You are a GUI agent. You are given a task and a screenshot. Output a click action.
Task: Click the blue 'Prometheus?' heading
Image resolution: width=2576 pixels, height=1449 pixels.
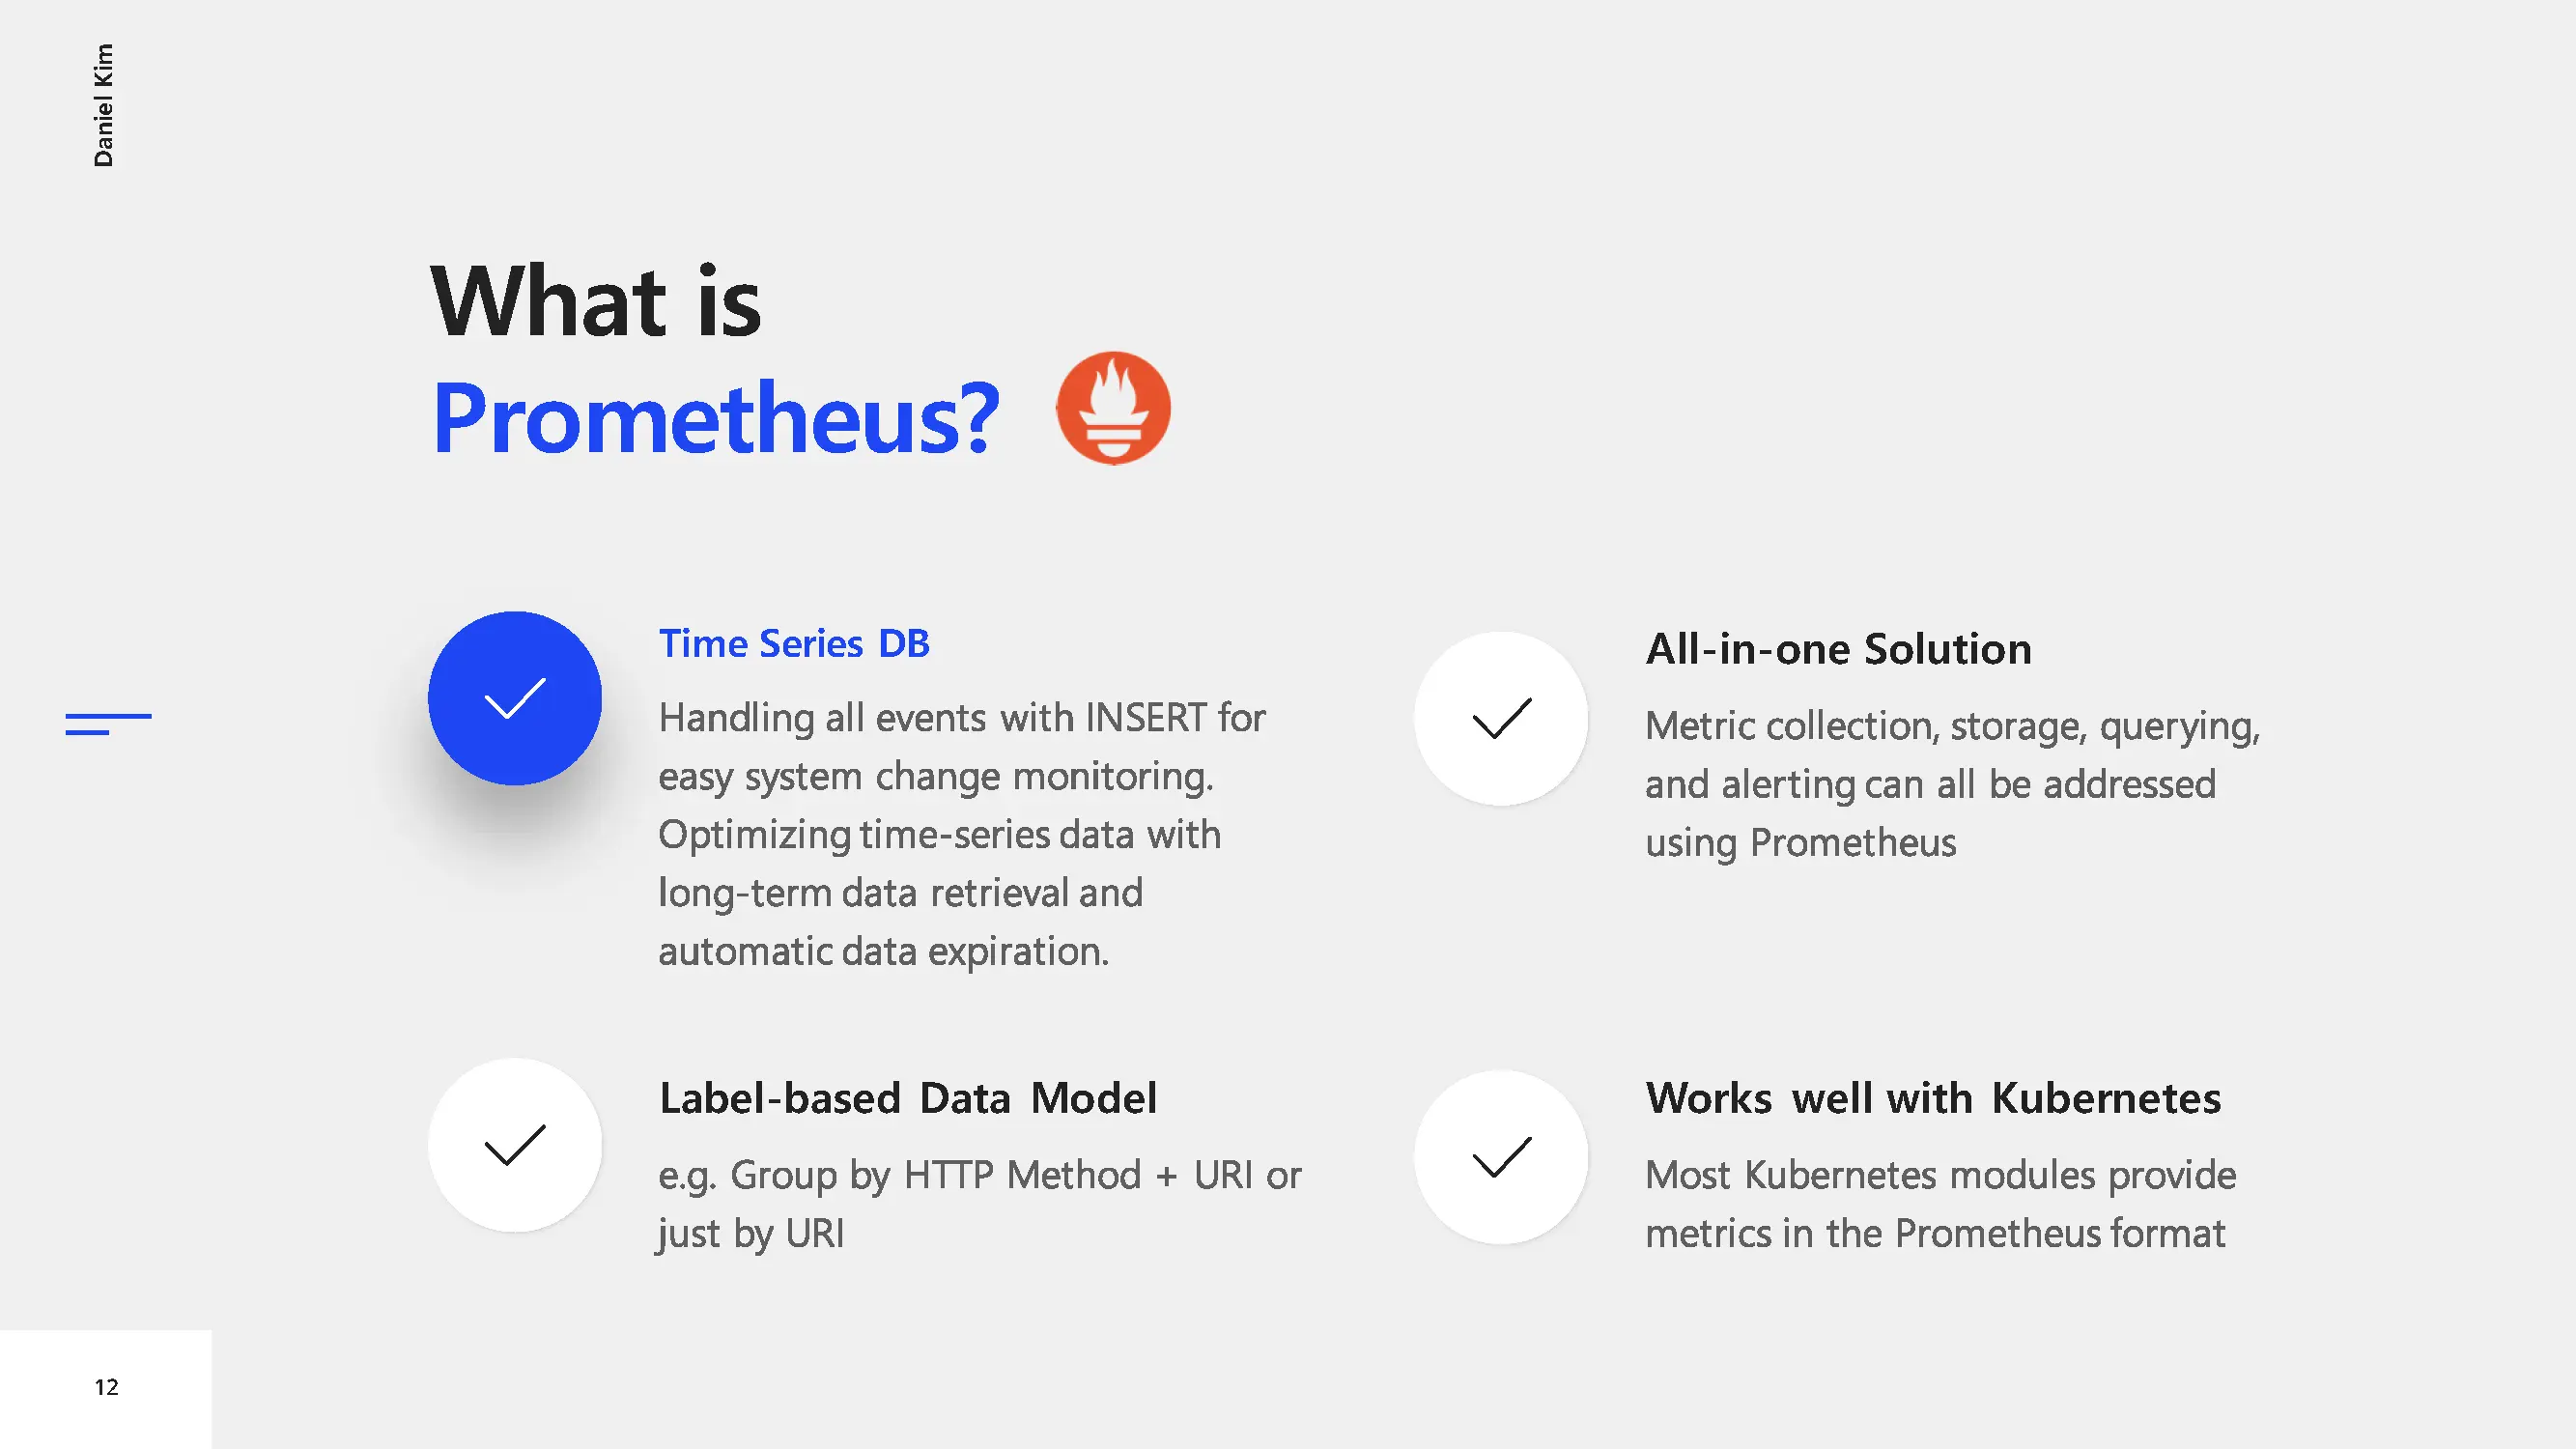click(x=716, y=418)
